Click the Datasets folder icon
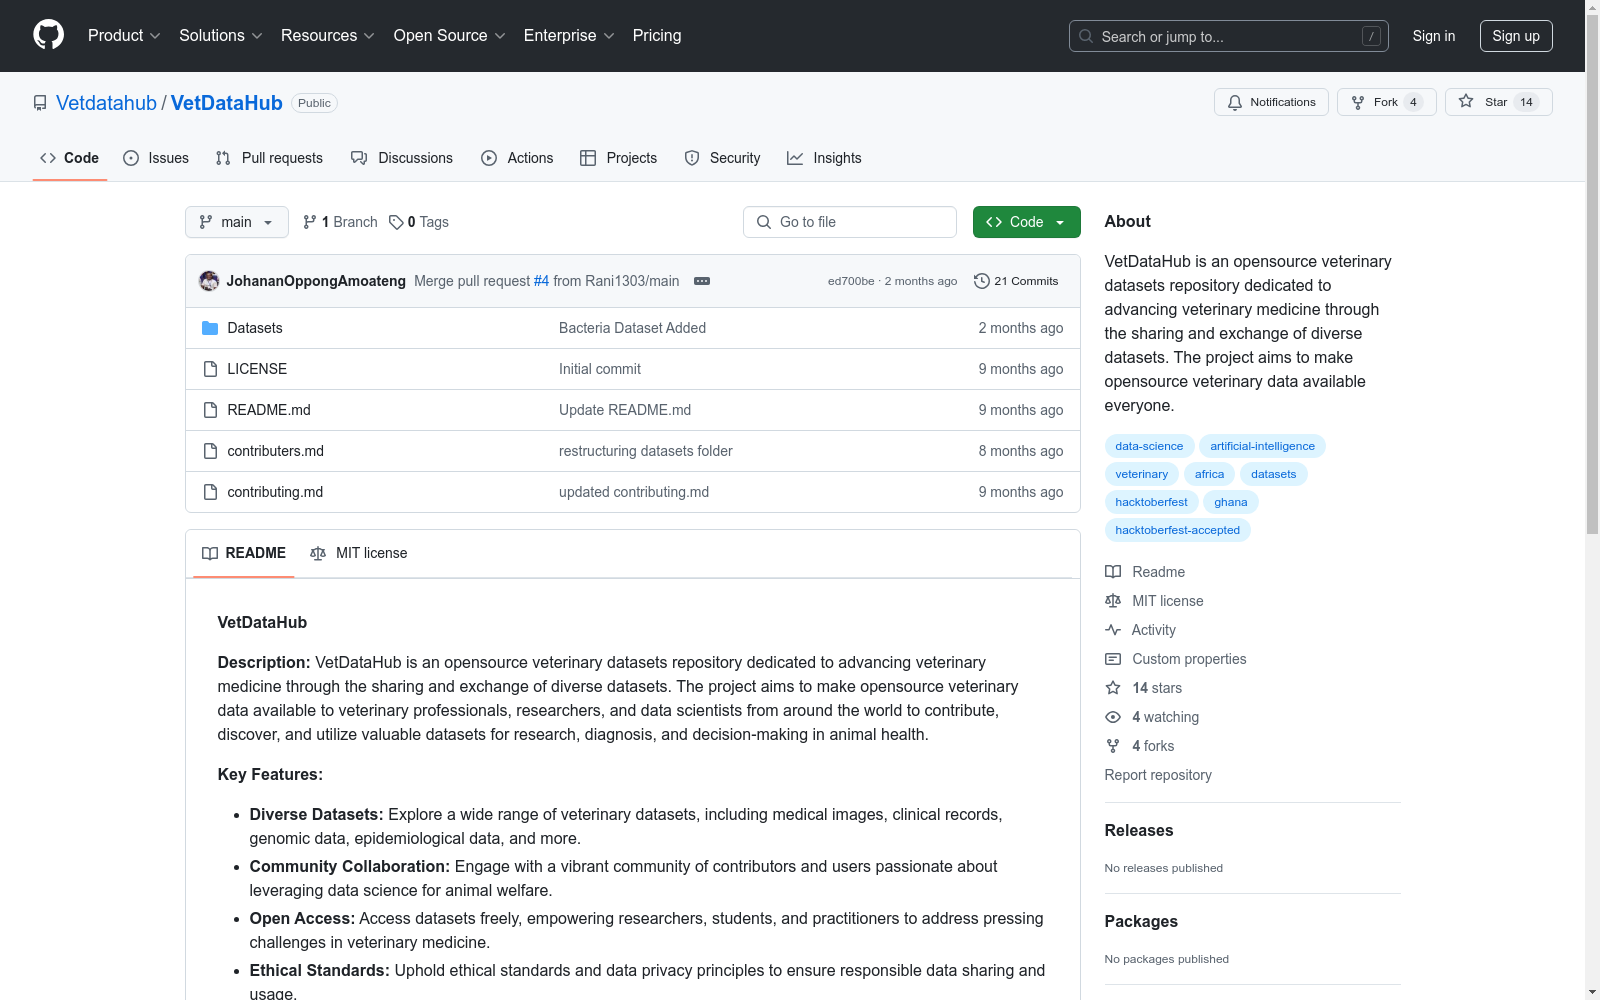Image resolution: width=1600 pixels, height=1000 pixels. [210, 328]
